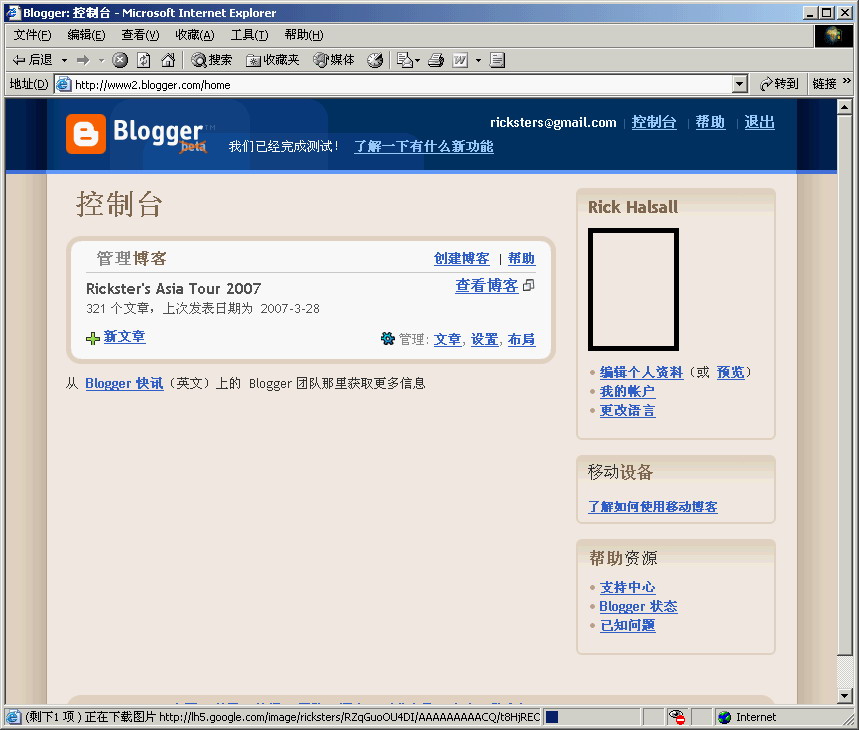Open the 设置 management link
859x730 pixels.
[x=485, y=340]
